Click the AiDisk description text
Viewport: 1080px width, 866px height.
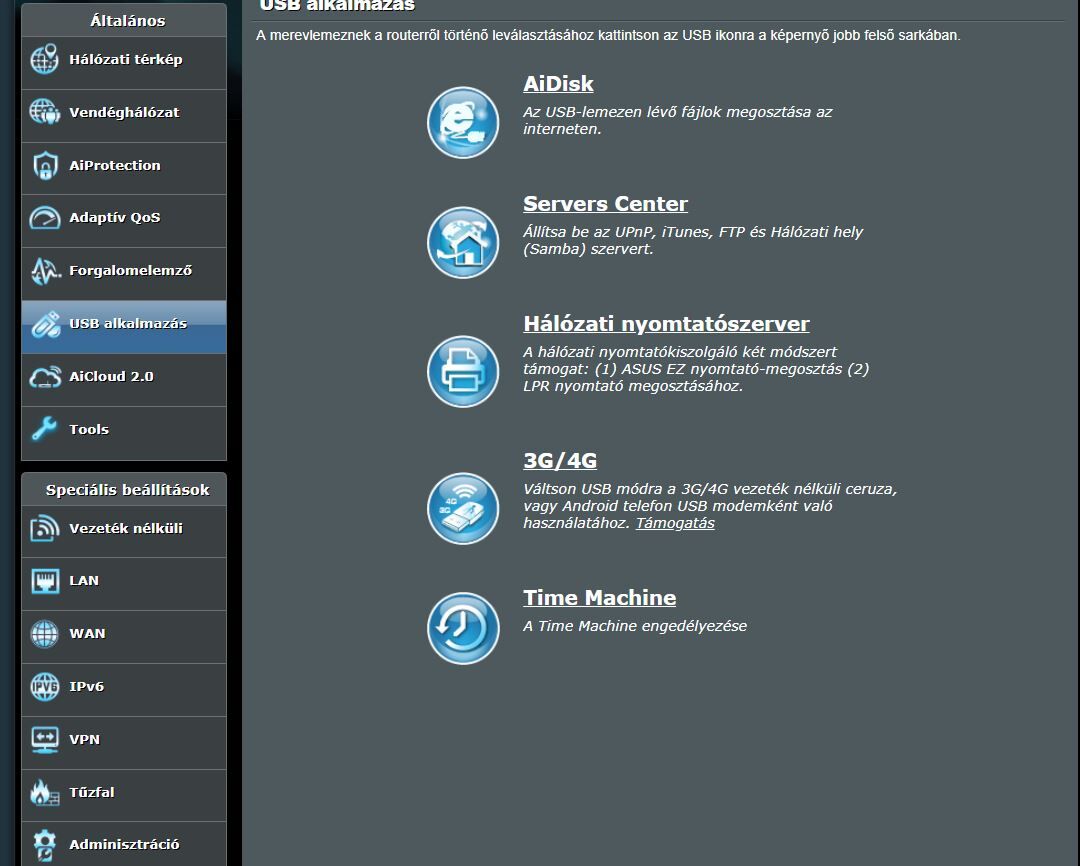pos(678,121)
